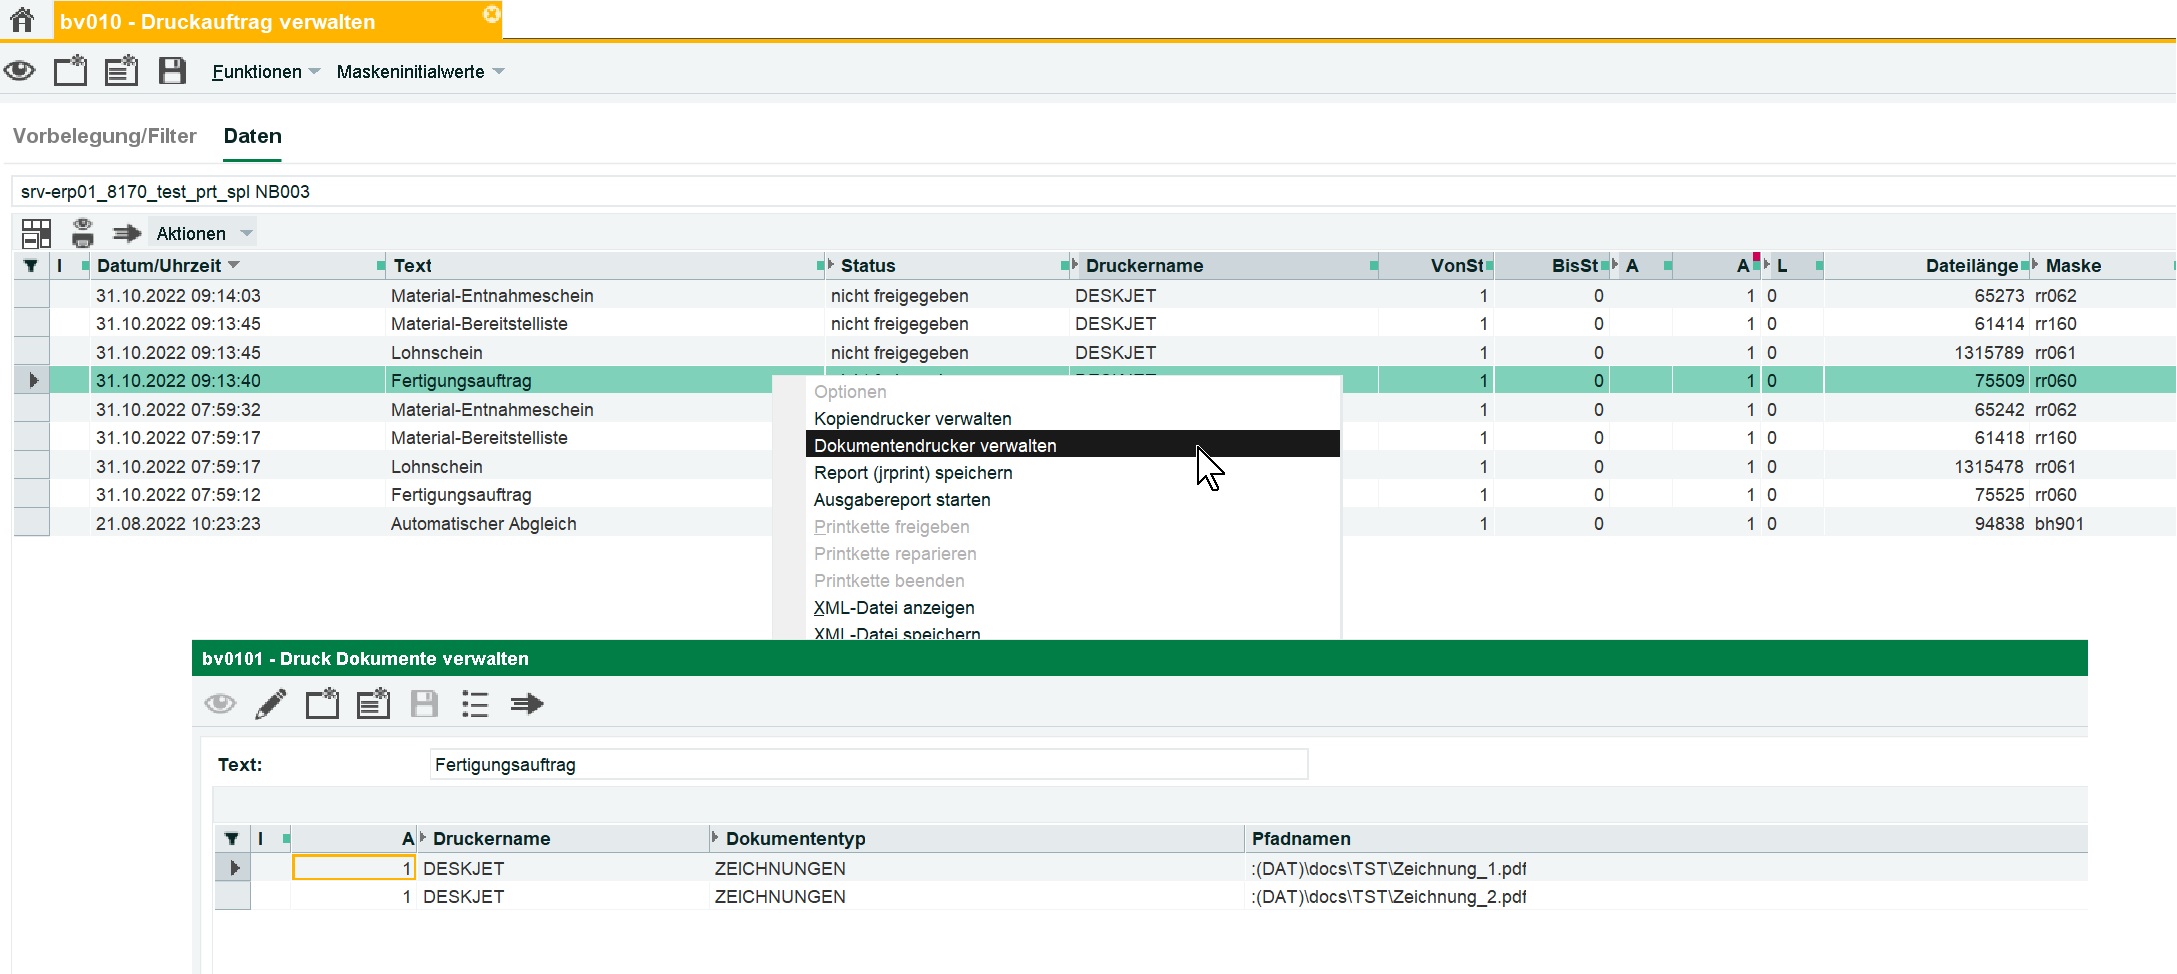Click the list icon in bv0101 toolbar

click(474, 704)
